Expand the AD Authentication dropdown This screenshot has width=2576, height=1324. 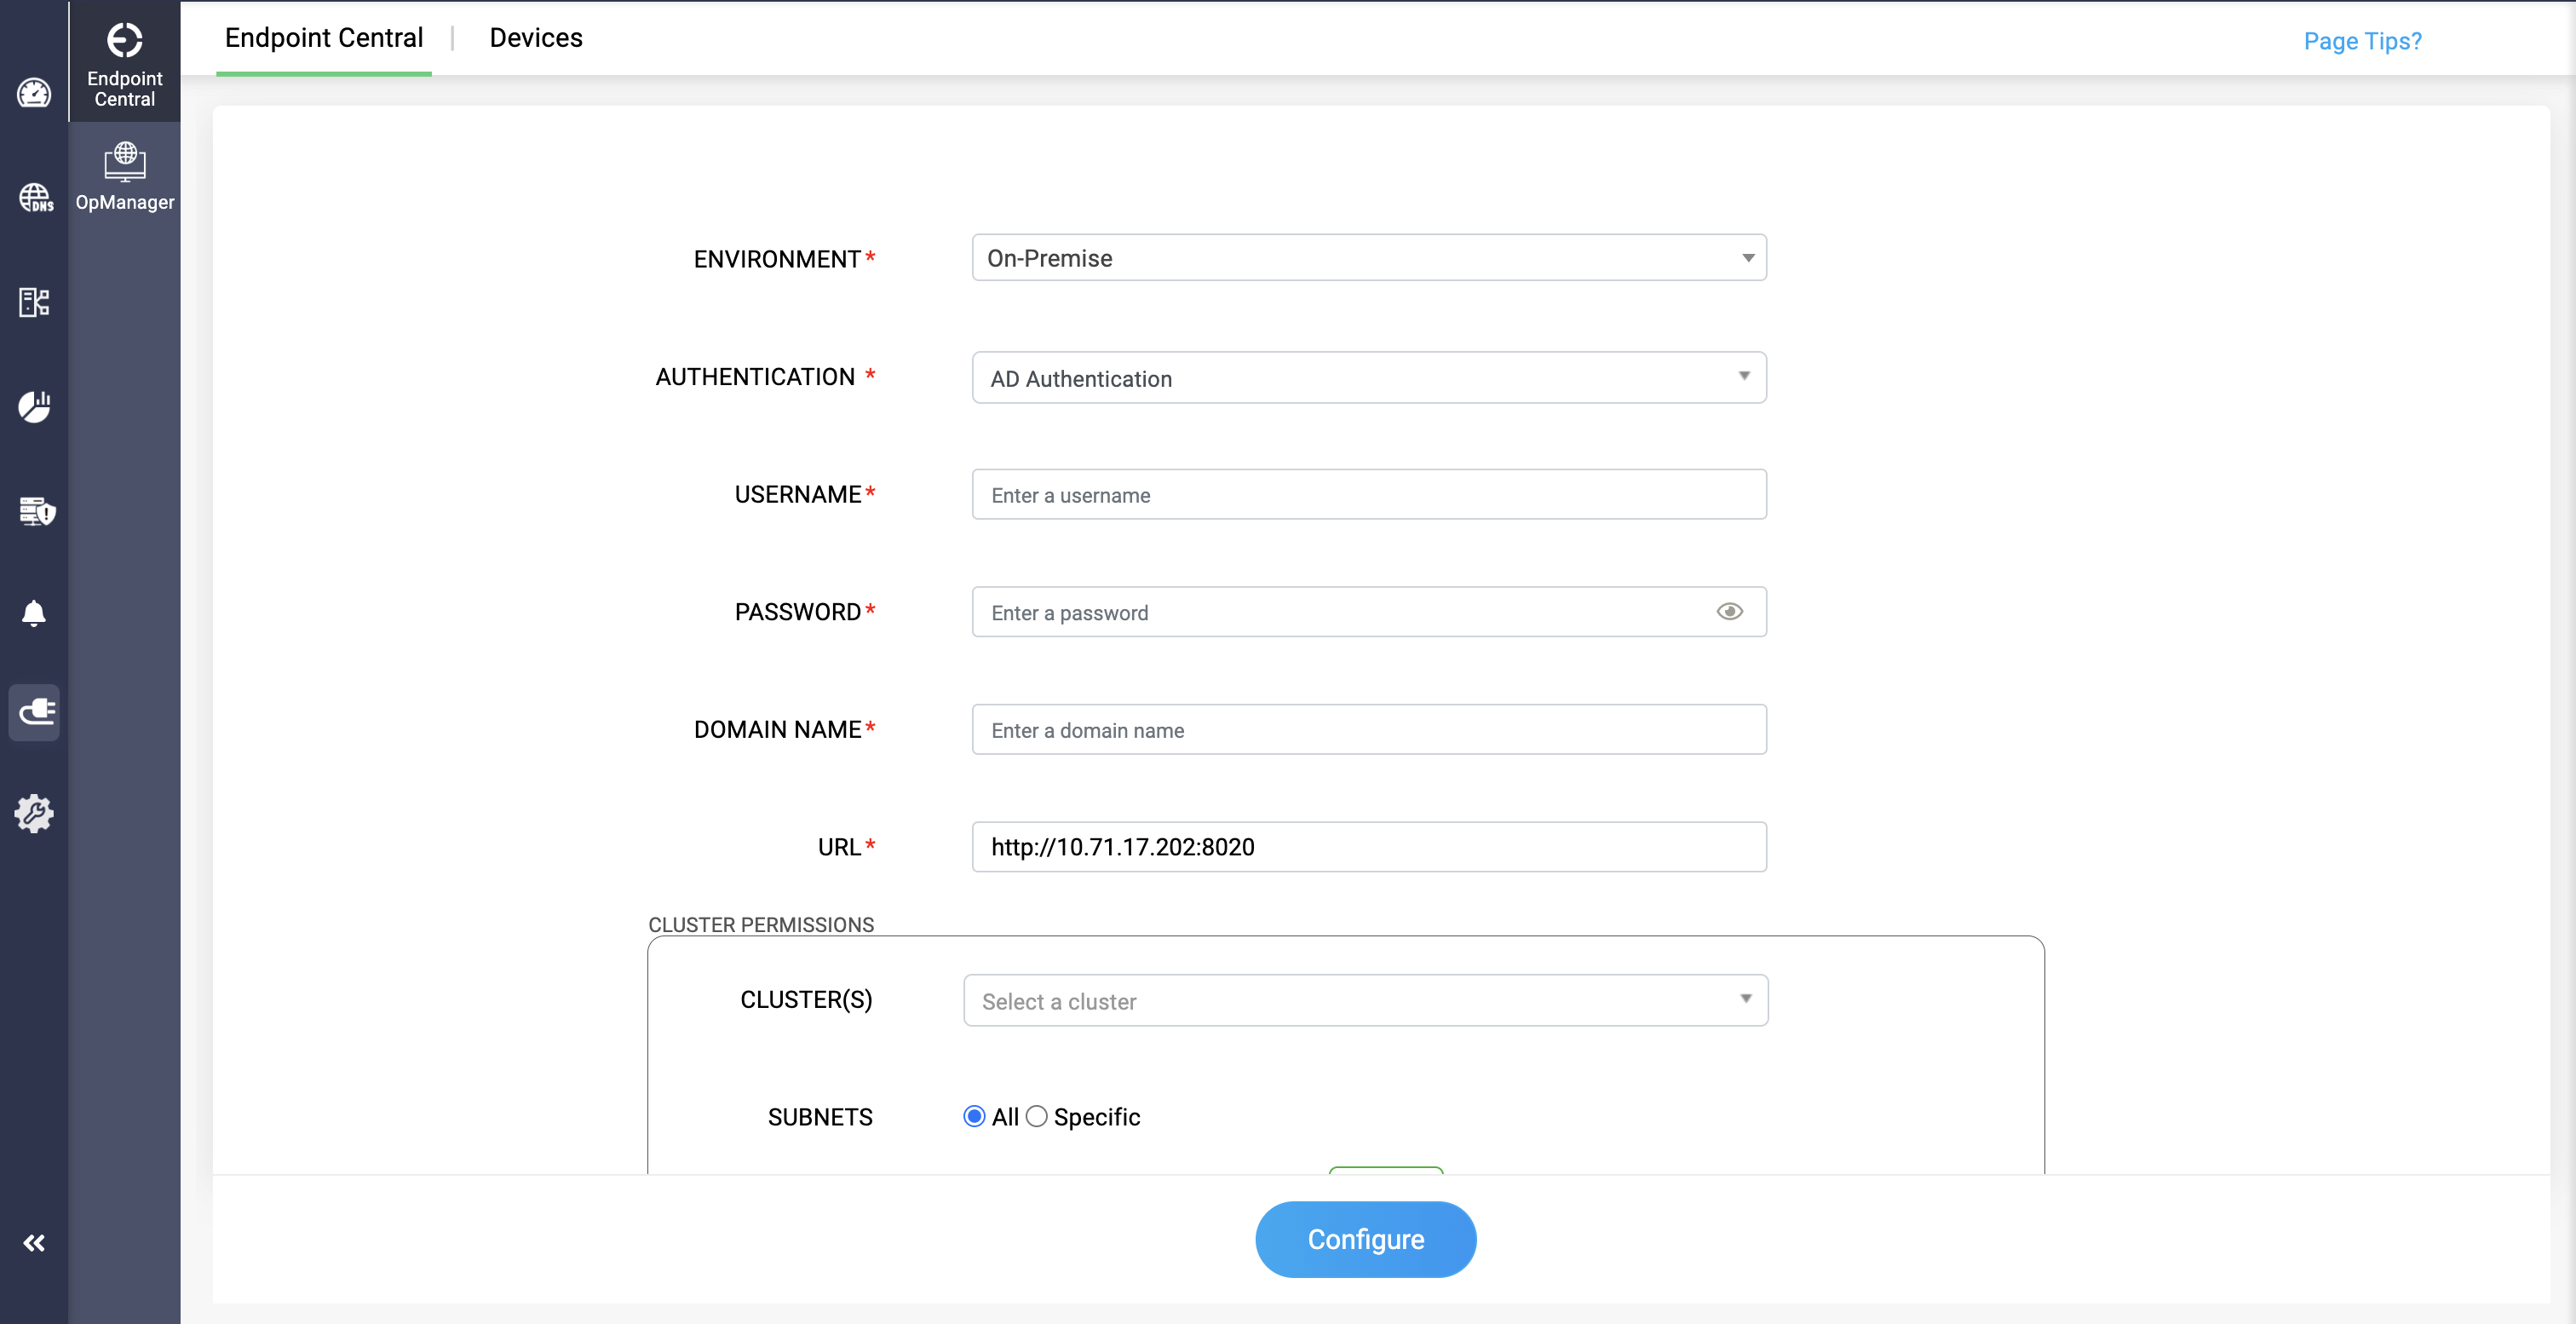pyautogui.click(x=1368, y=378)
